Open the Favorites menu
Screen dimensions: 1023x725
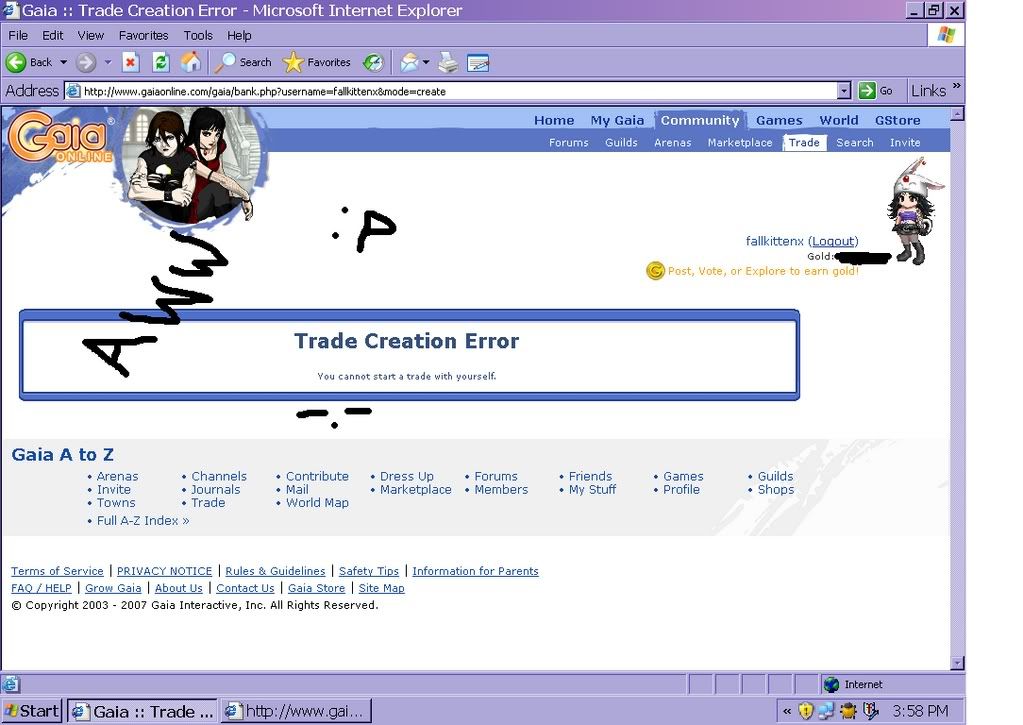coord(144,35)
